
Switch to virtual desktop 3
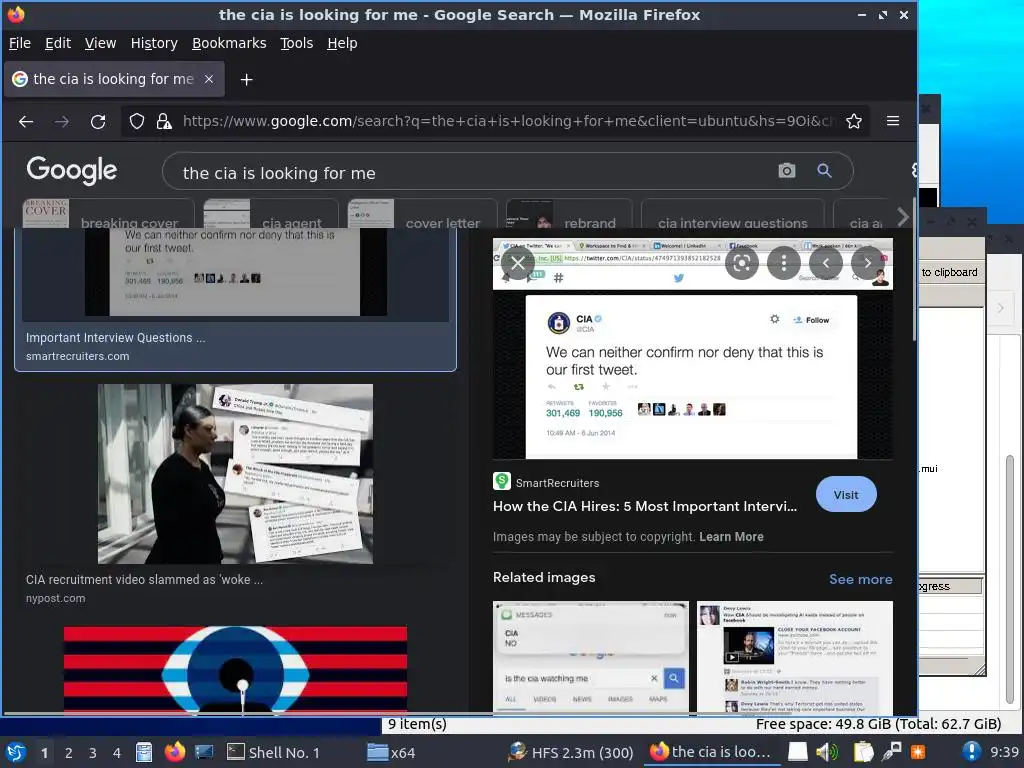[93, 753]
